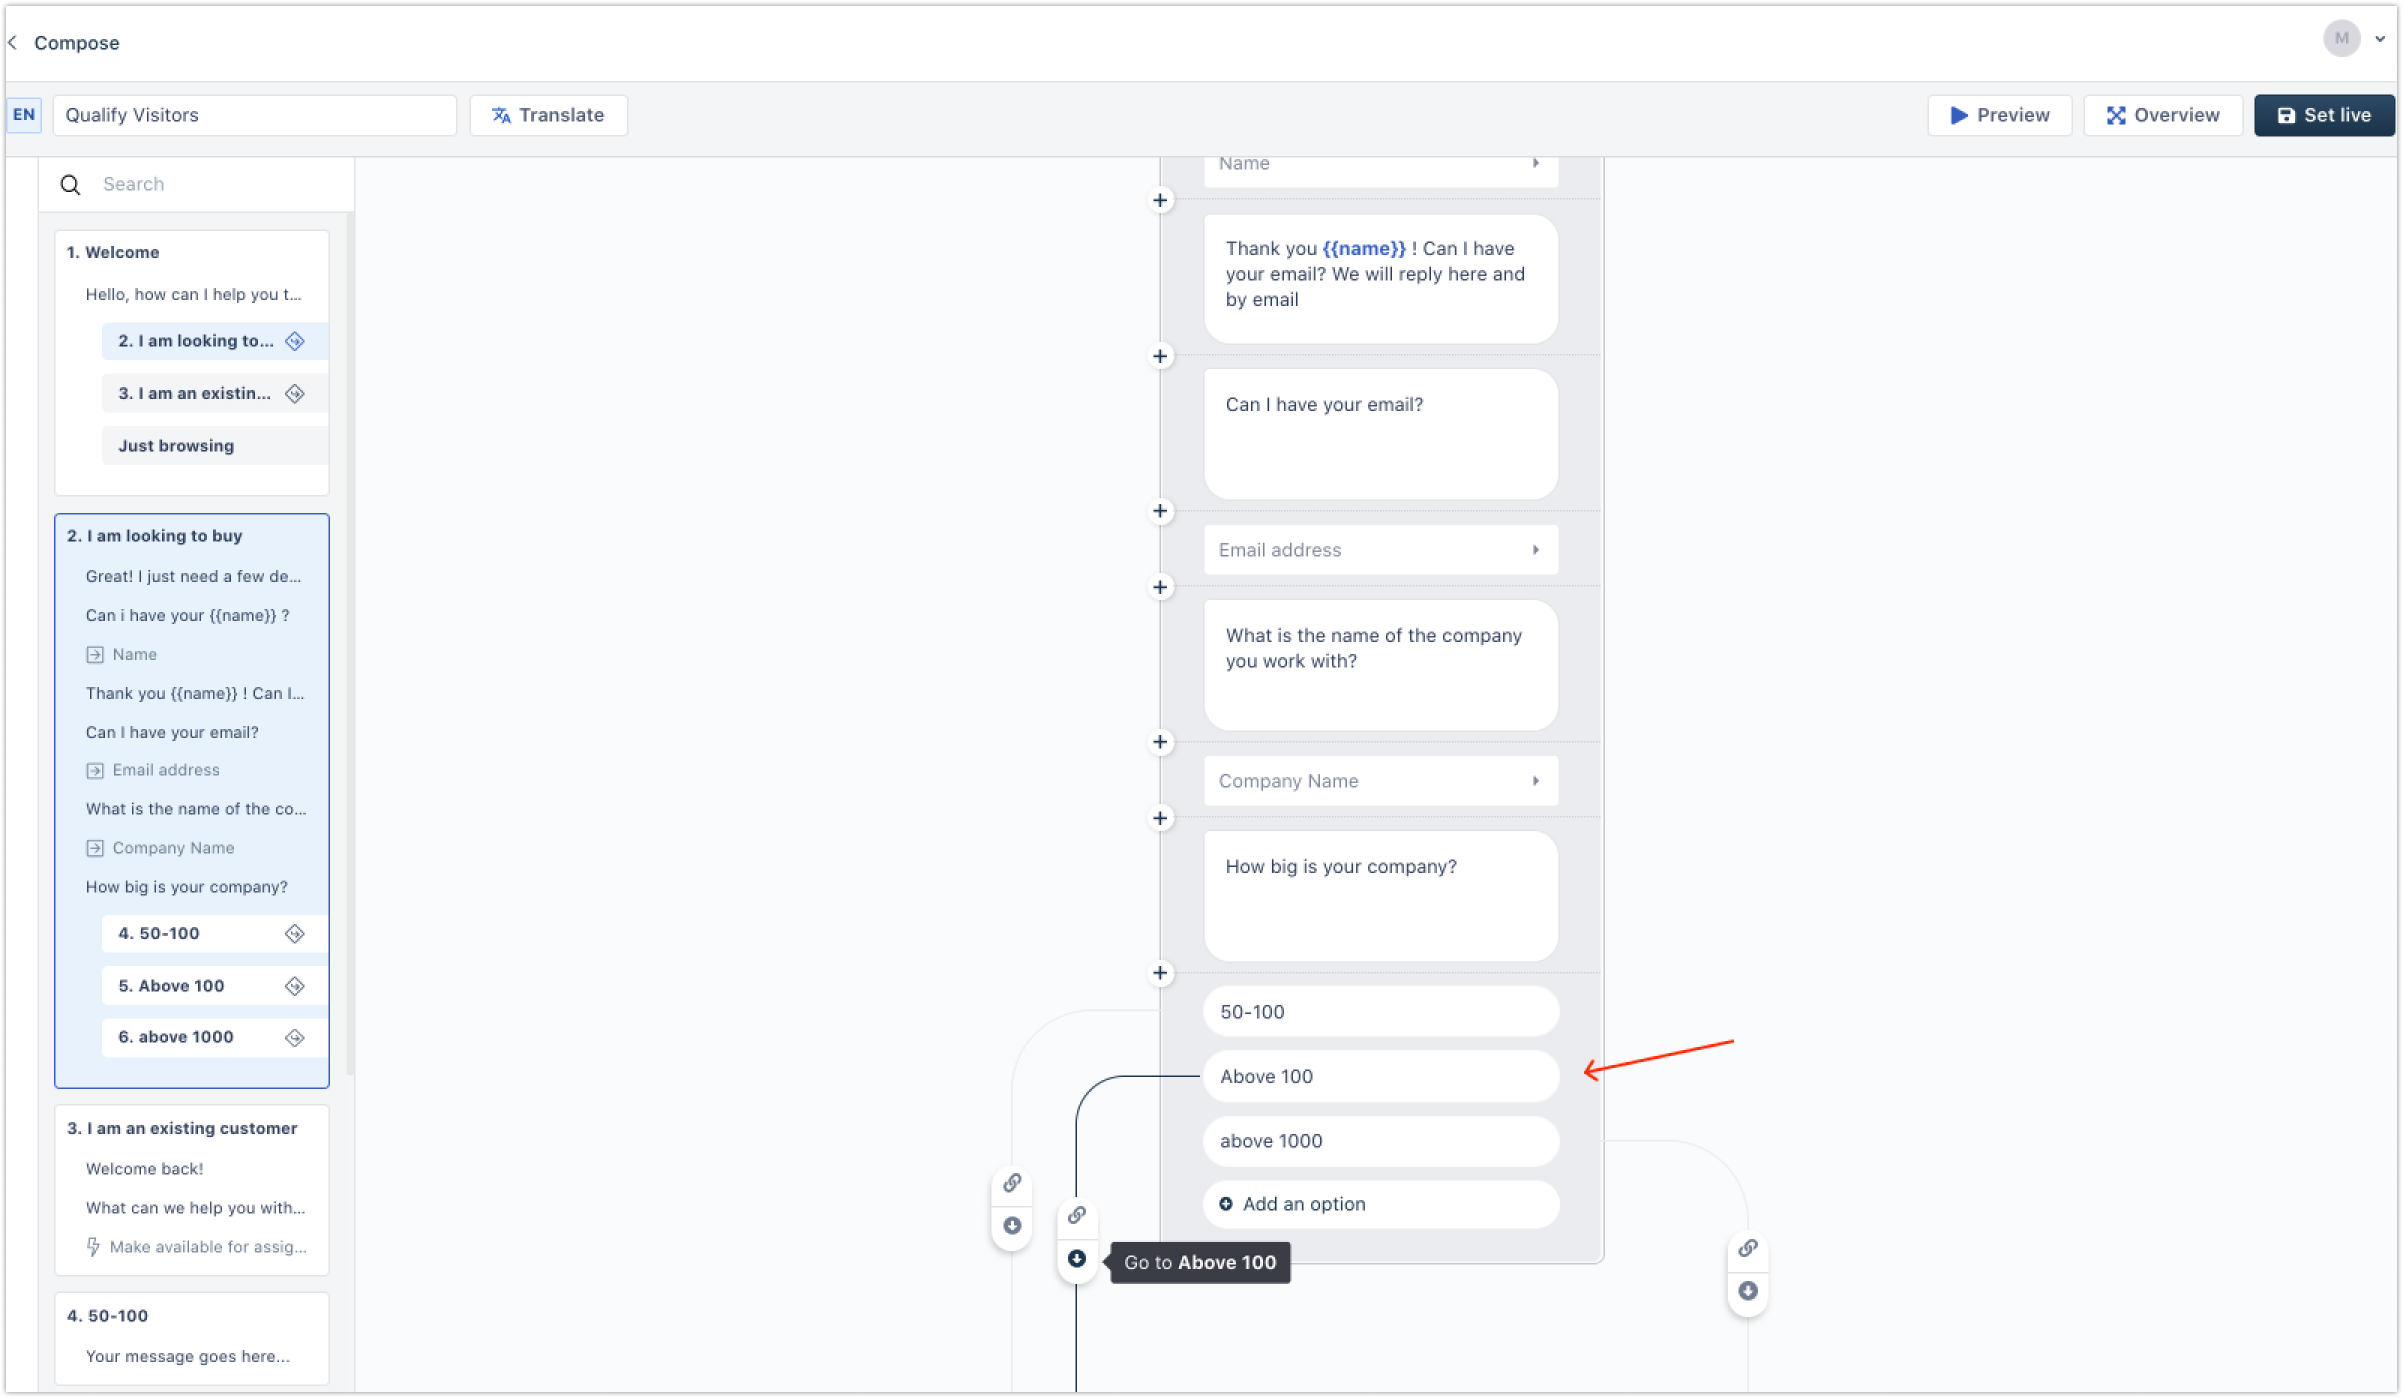Click the link icon above Go to Above 100

(1076, 1215)
